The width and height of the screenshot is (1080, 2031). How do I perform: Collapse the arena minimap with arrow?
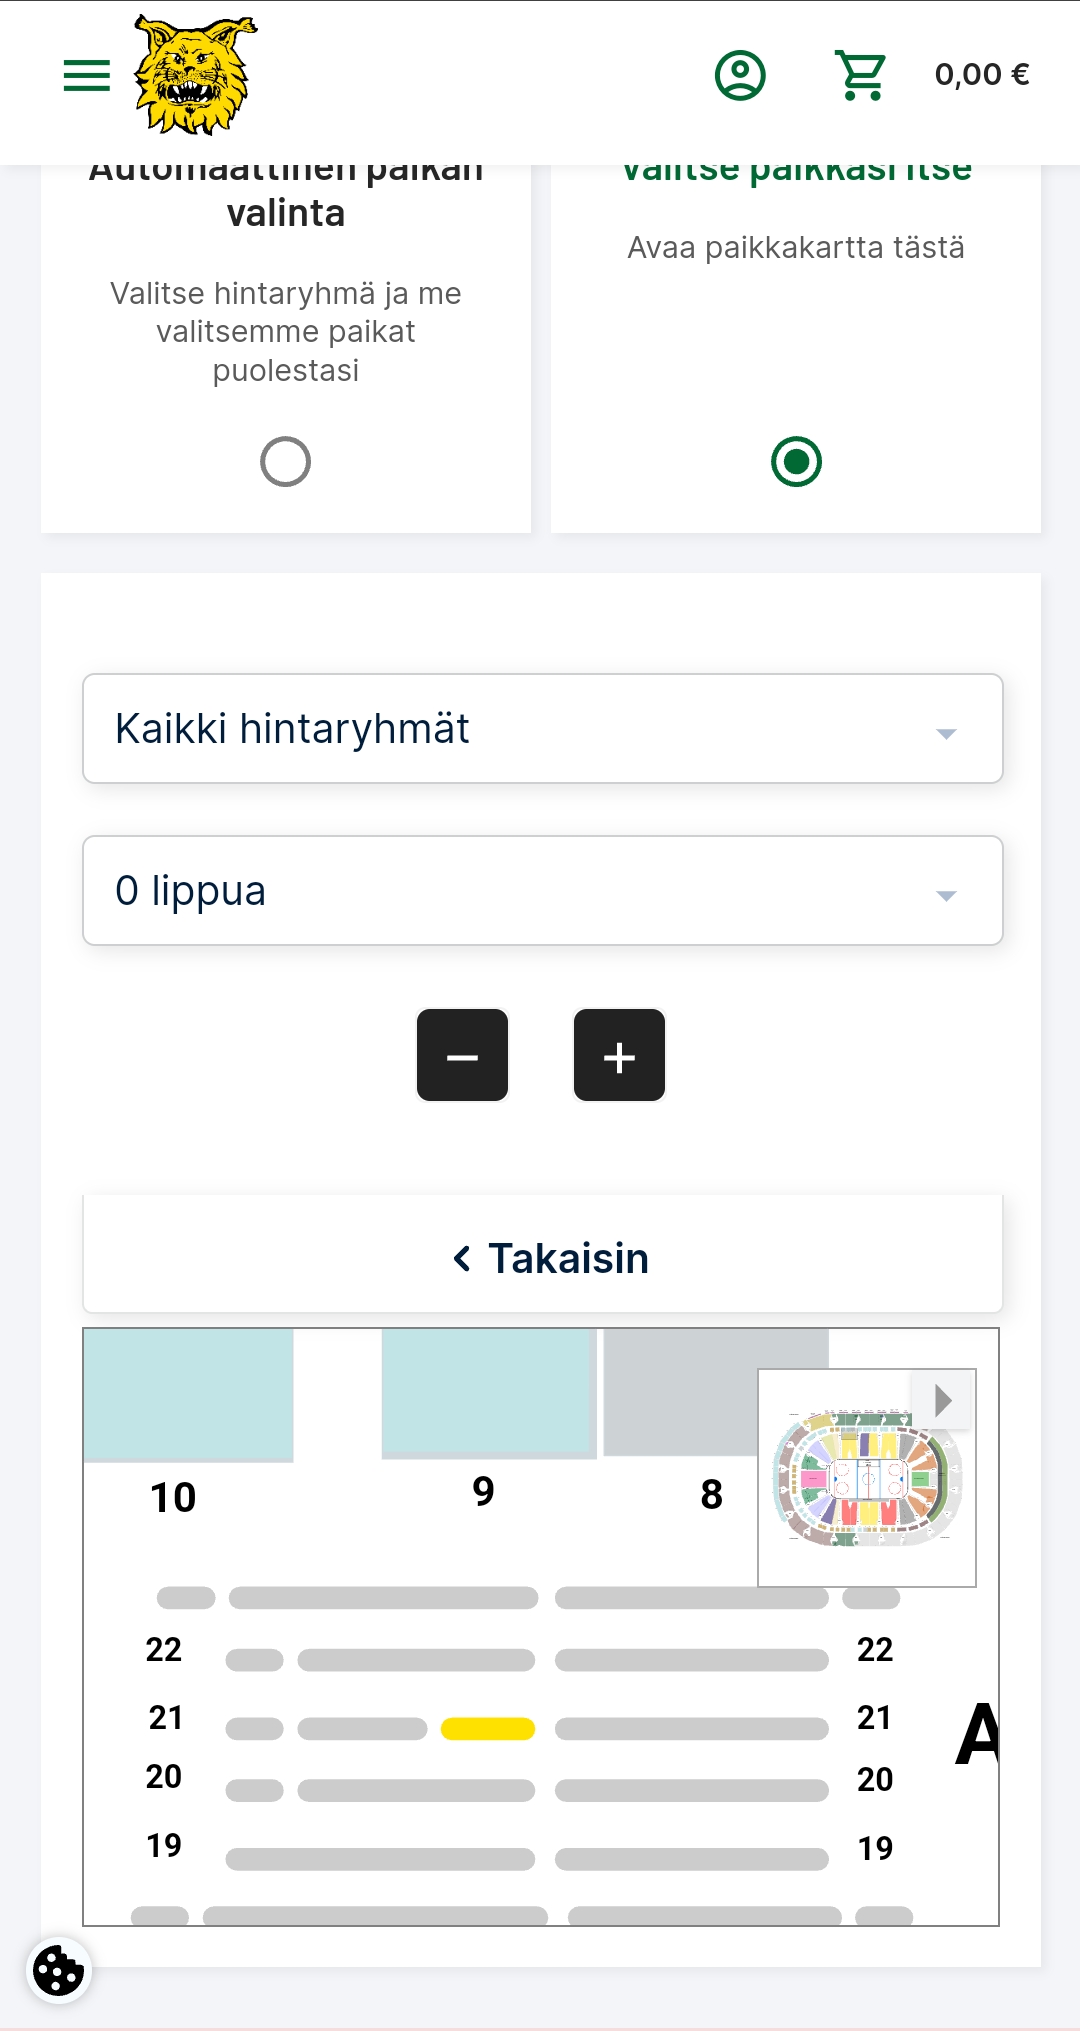coord(942,1400)
